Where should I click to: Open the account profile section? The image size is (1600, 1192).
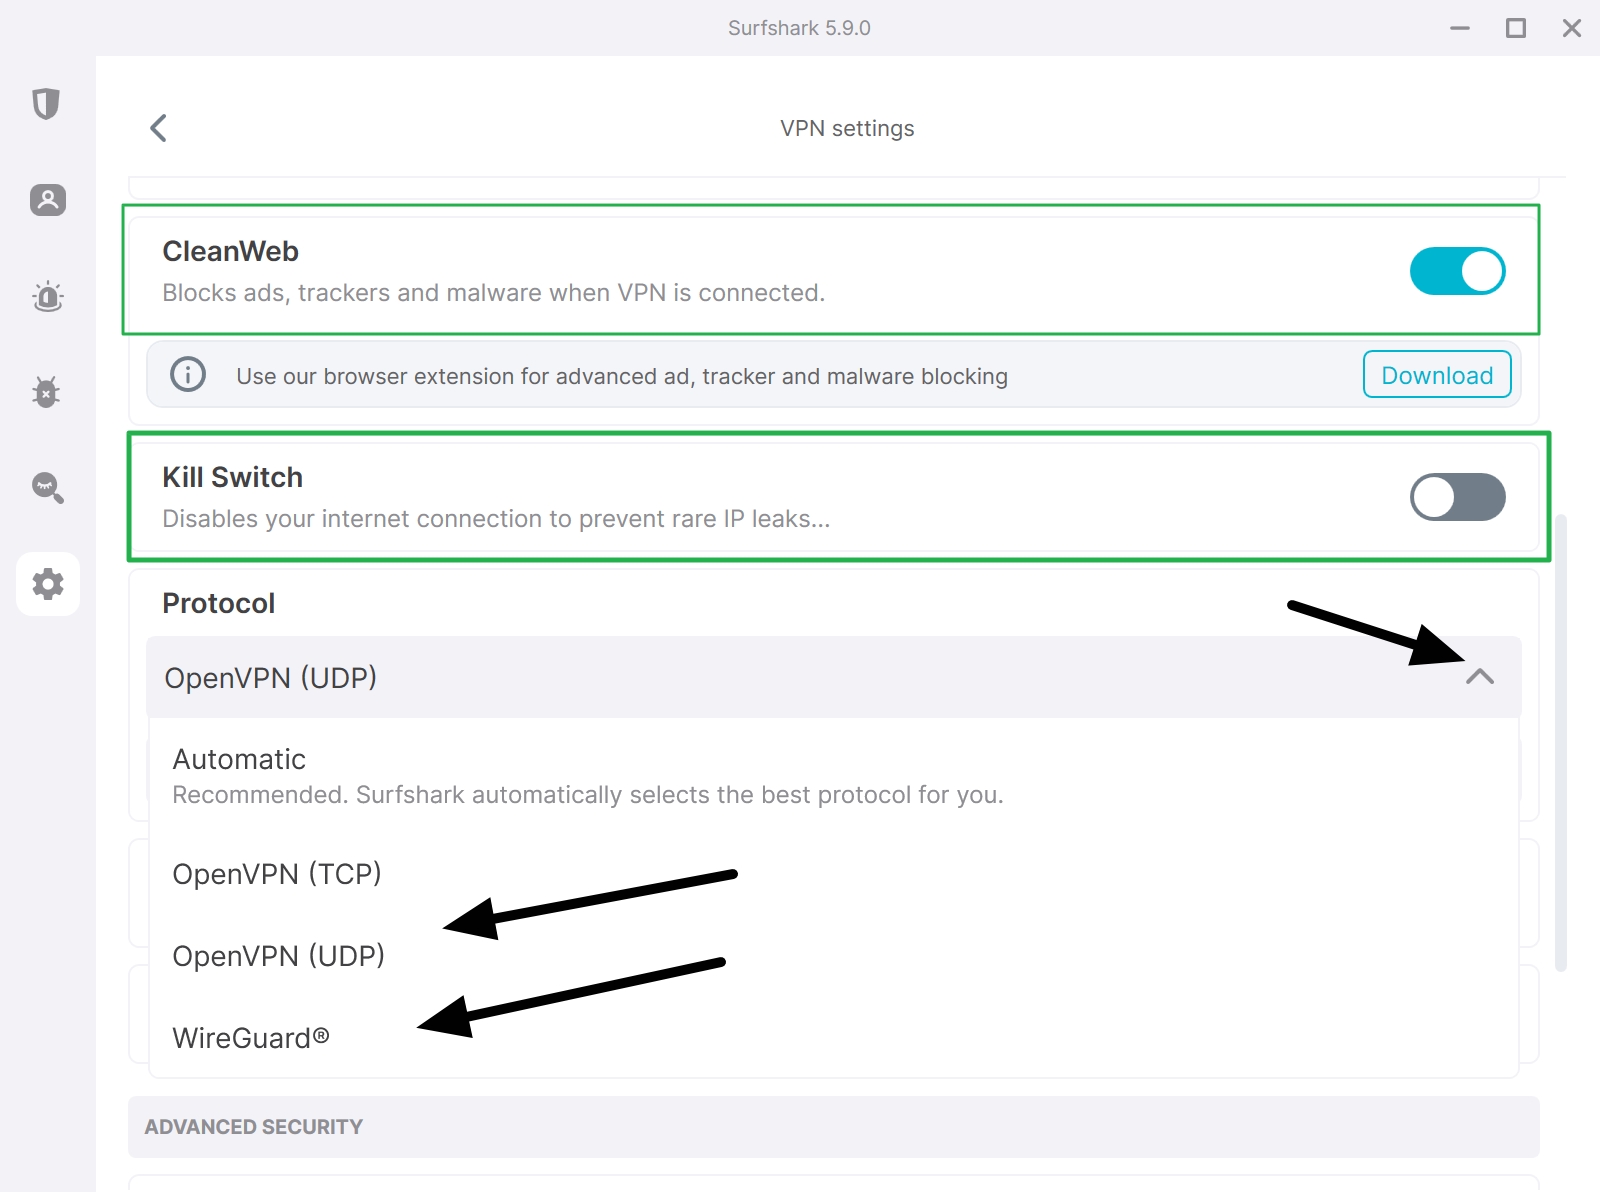pyautogui.click(x=47, y=200)
